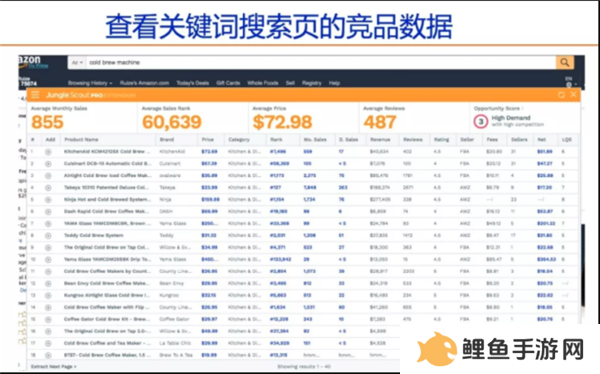
Task: Add the Airtight Cold Brew Iced Coffee row
Action: point(48,176)
